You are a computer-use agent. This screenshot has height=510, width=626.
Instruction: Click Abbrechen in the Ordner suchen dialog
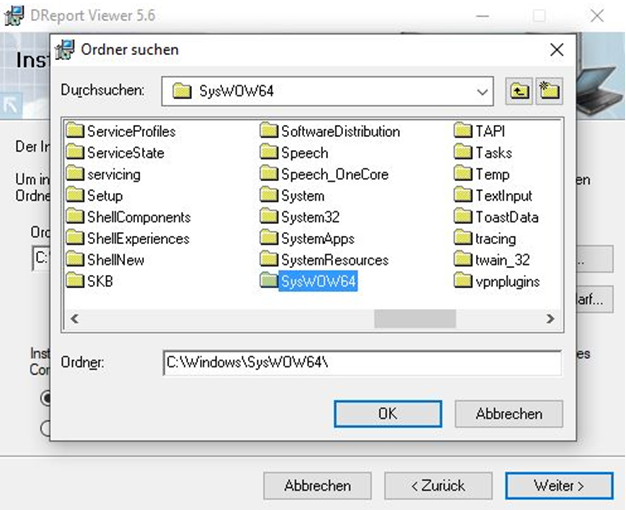click(509, 414)
